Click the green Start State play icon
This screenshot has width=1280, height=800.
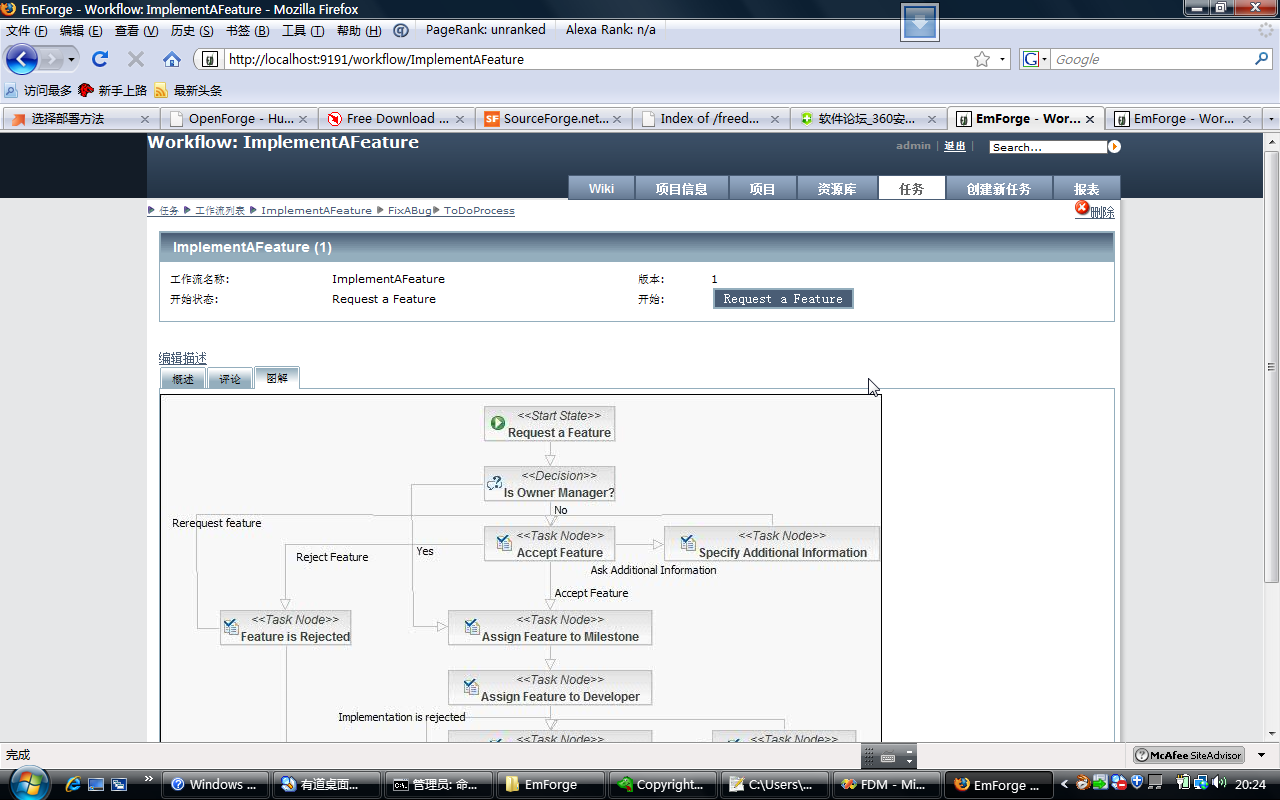498,423
